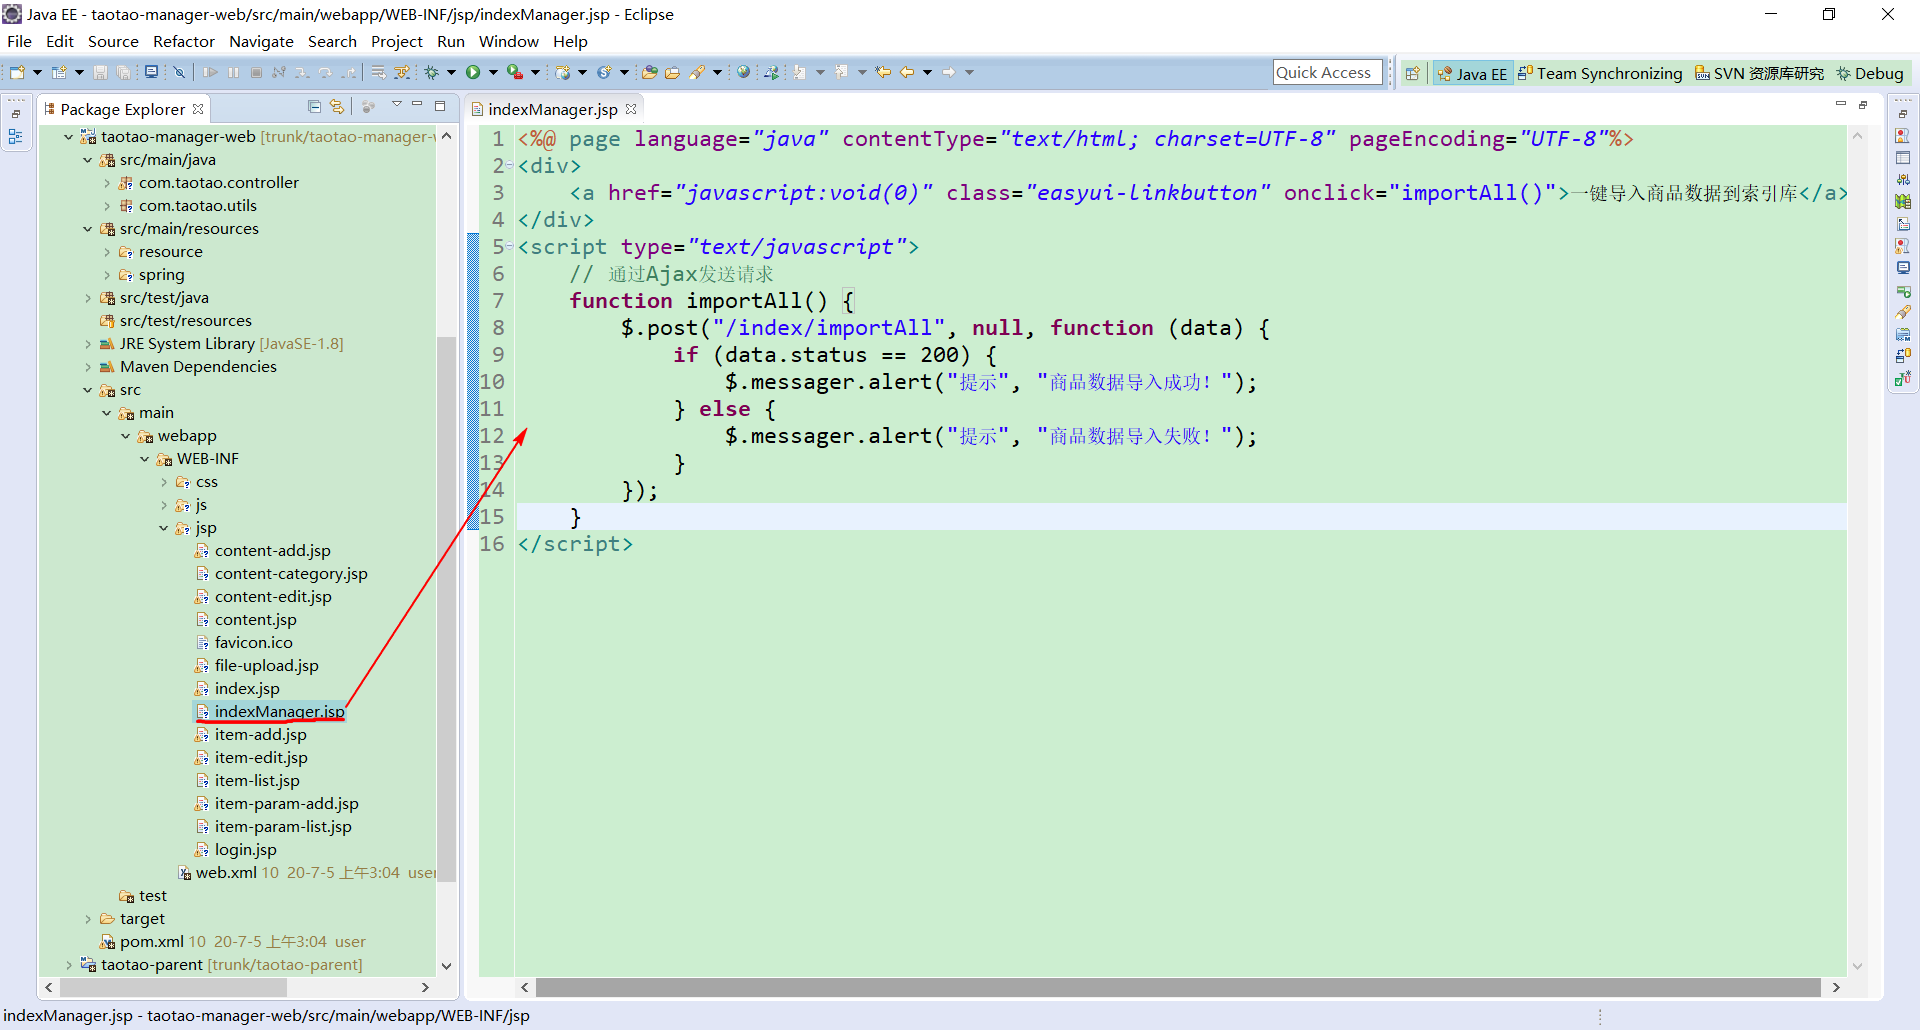Open the Refactor menu

[183, 41]
